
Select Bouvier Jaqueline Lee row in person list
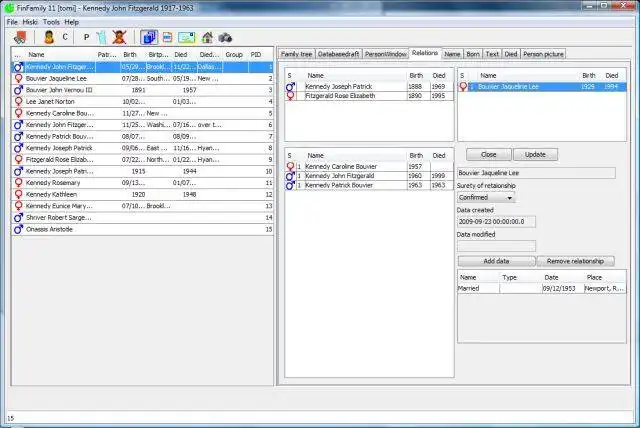142,78
